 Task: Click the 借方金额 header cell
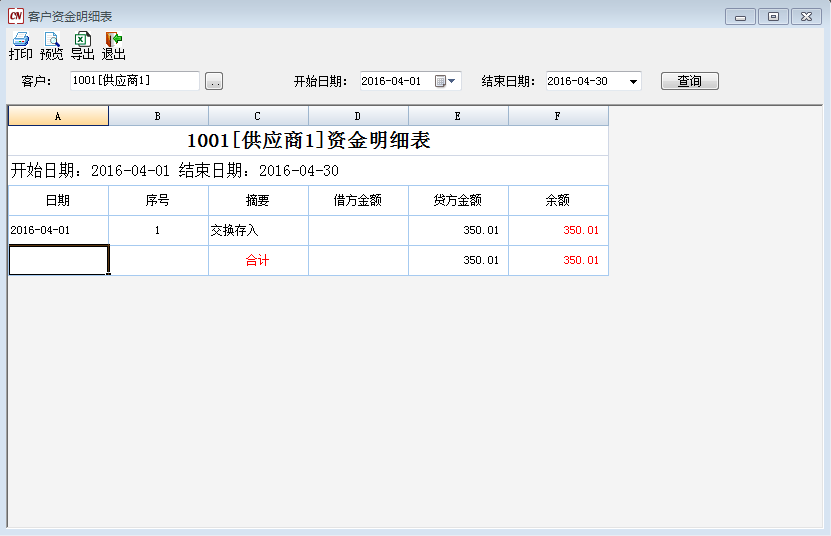358,200
